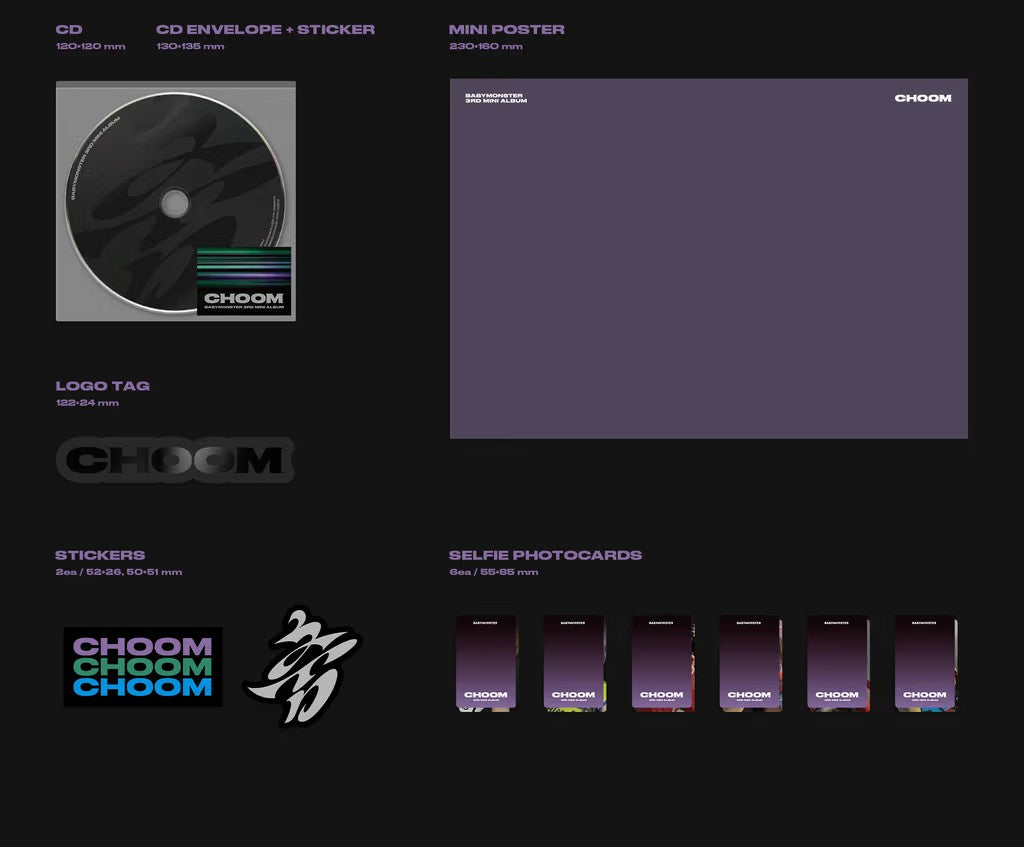Image resolution: width=1024 pixels, height=847 pixels.
Task: Click the "6ea / 55•85 mm" text
Action: 494,572
